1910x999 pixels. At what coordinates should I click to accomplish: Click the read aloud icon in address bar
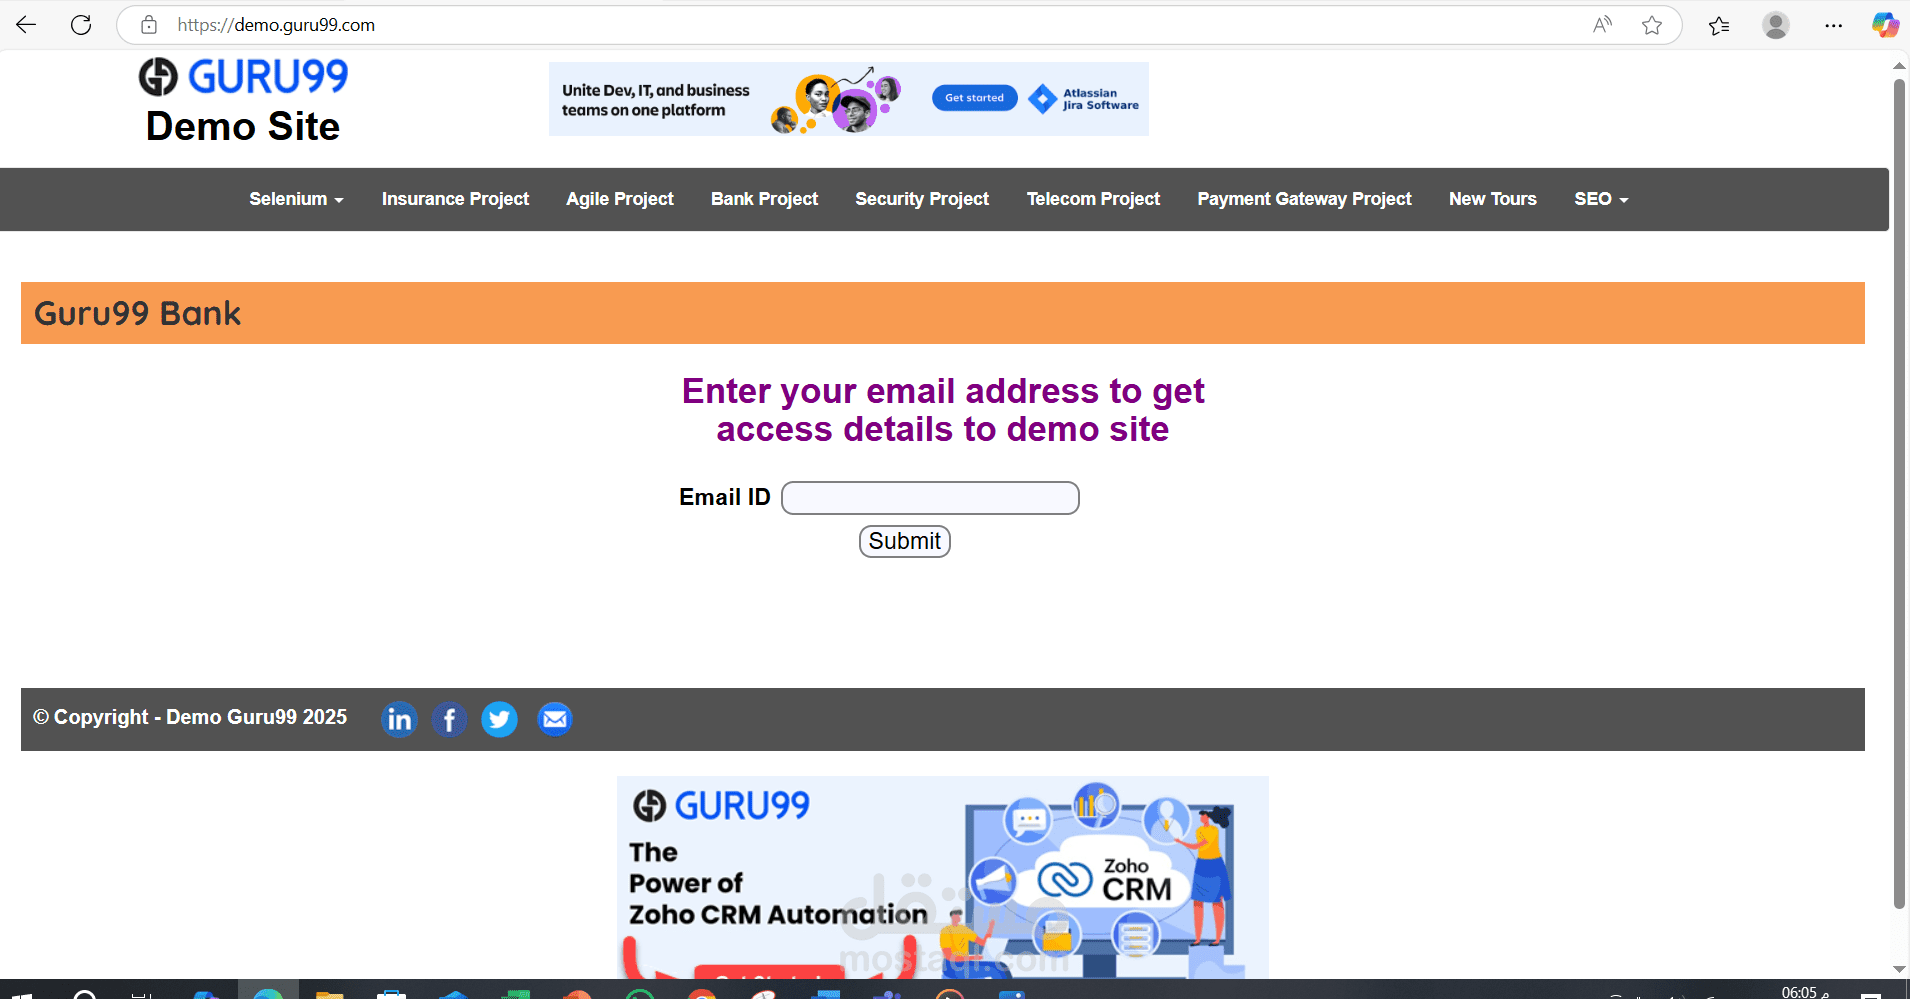pyautogui.click(x=1602, y=25)
